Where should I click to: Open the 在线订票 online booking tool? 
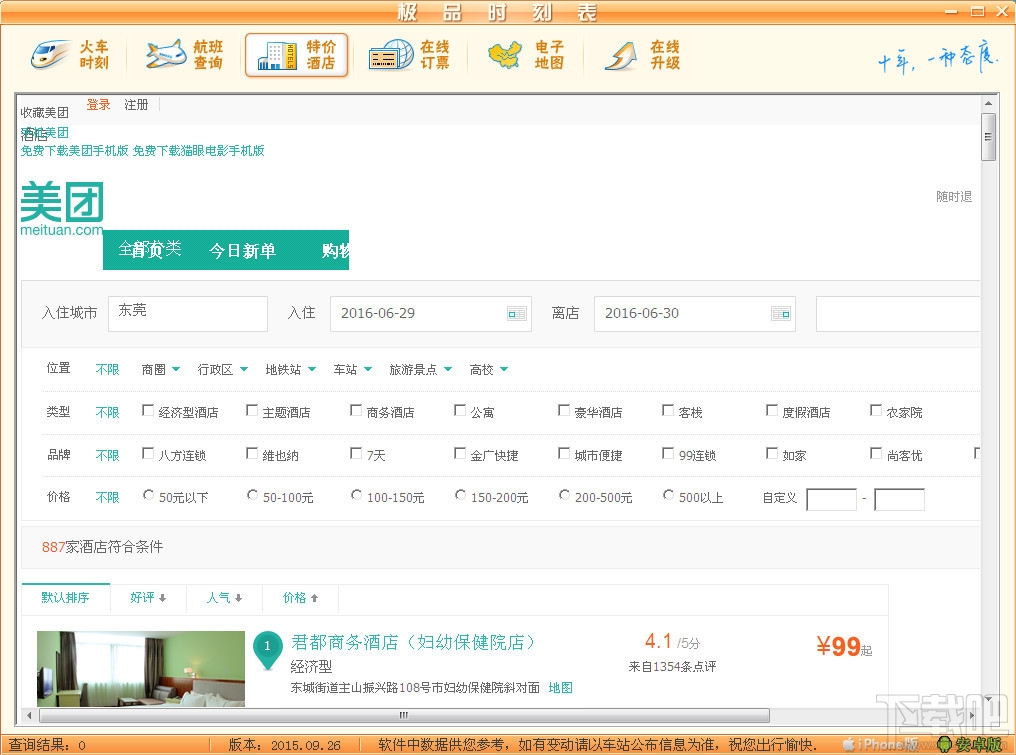point(412,55)
